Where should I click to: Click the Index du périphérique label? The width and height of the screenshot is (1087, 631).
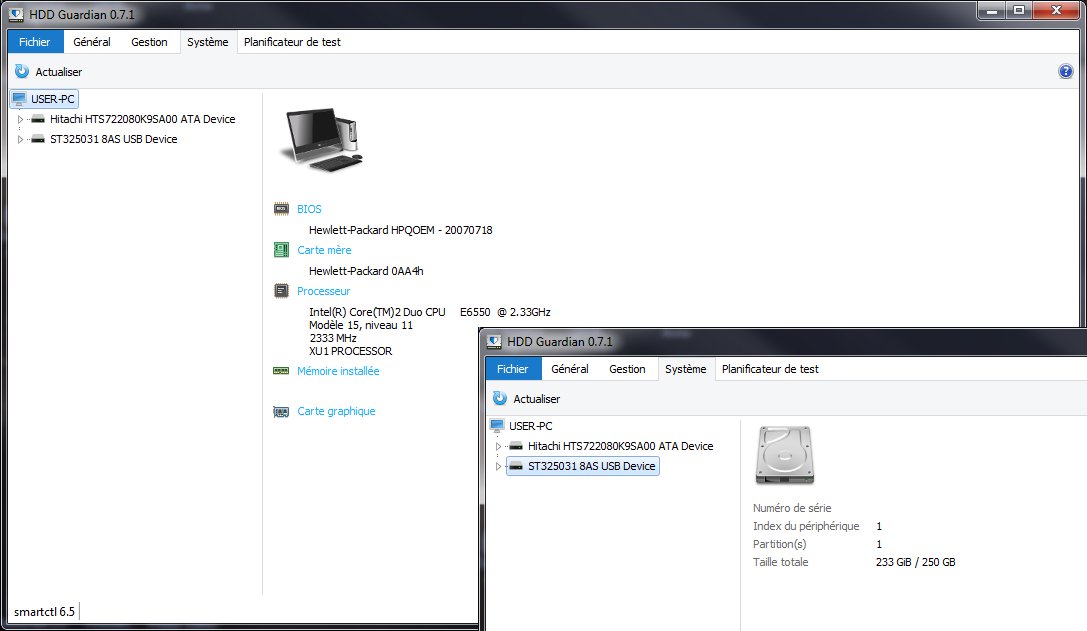[x=806, y=526]
